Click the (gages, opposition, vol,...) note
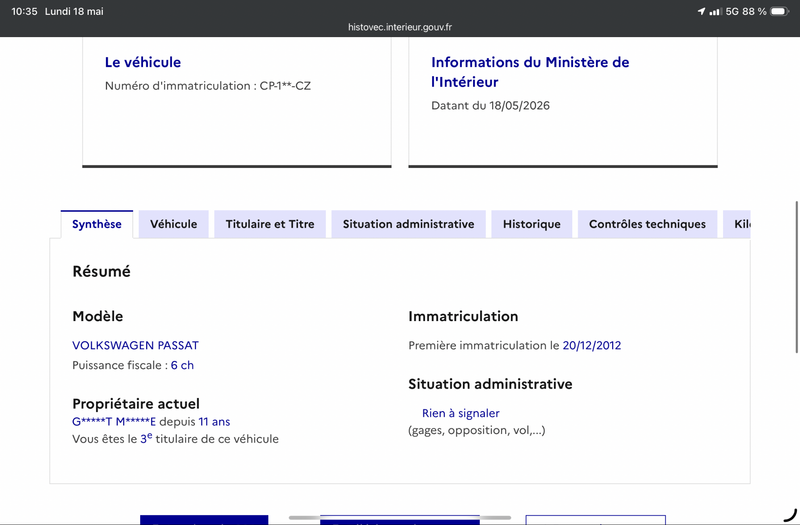 click(x=477, y=431)
